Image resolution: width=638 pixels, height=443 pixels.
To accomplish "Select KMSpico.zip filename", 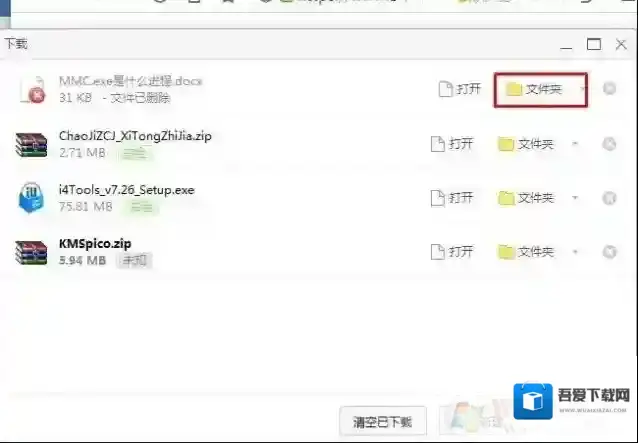I will [x=95, y=244].
